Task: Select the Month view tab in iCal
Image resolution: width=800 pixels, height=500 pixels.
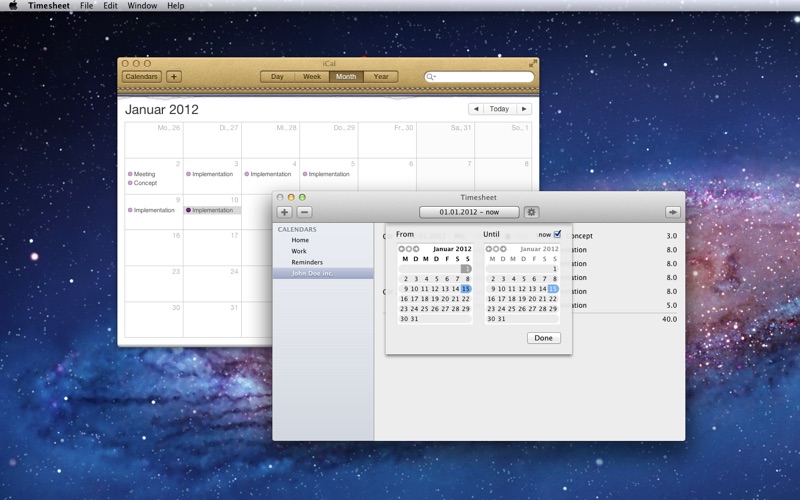Action: coord(346,77)
